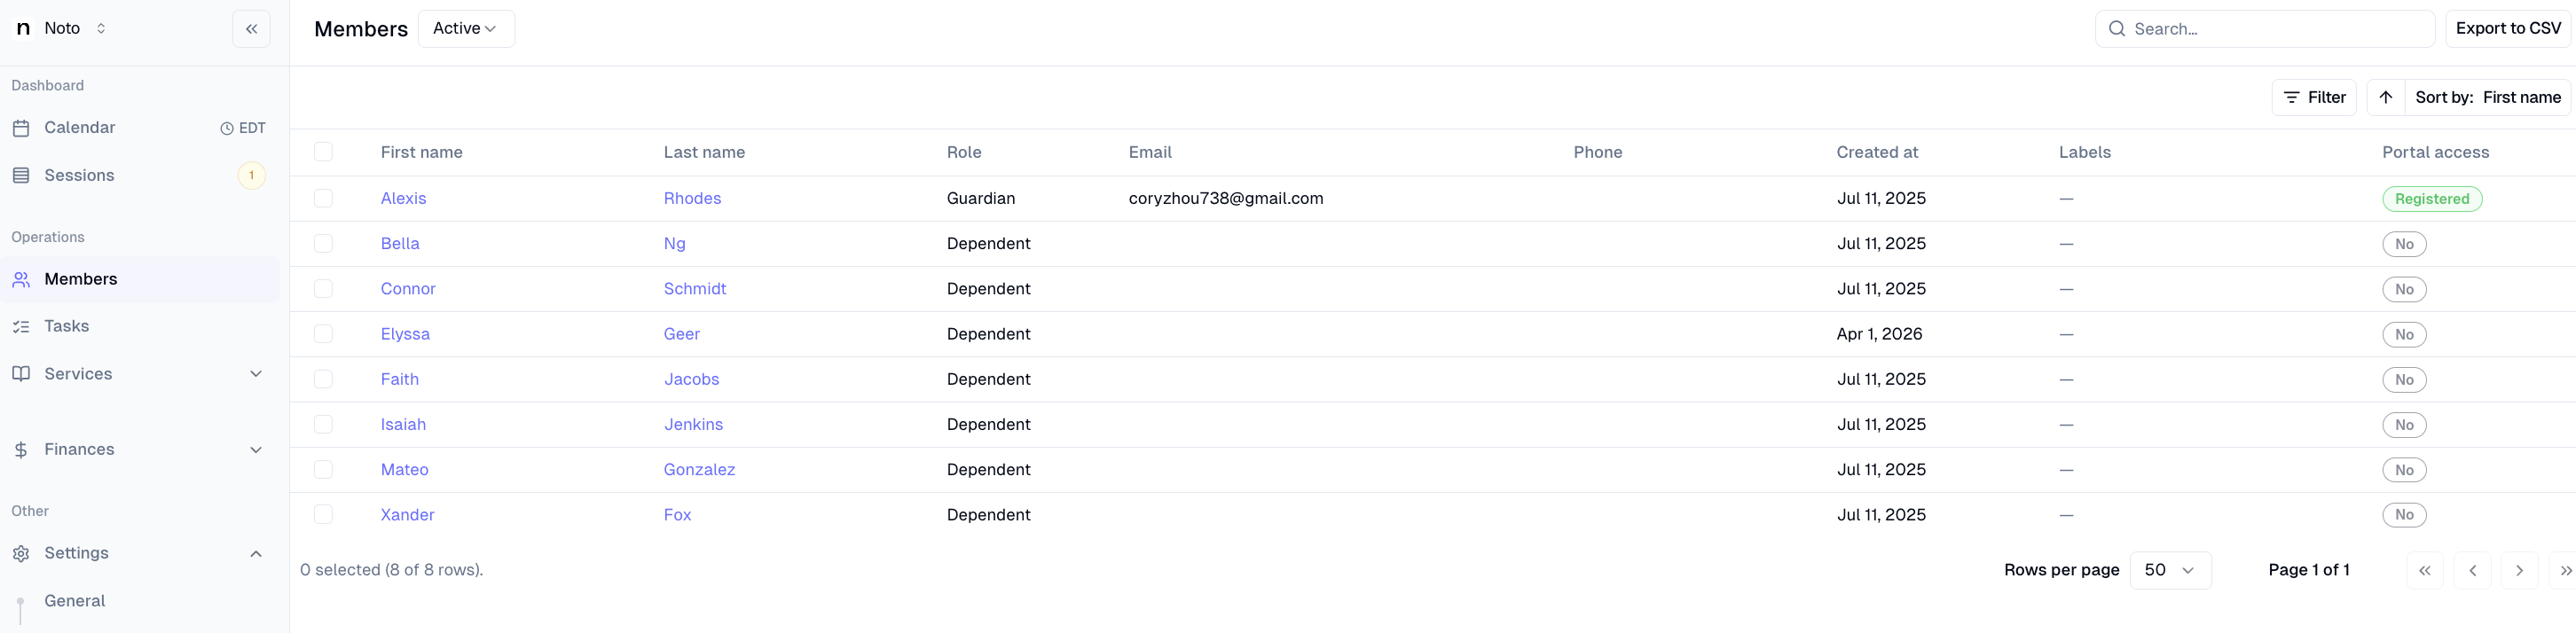Open the Calendar from sidebar icon

point(21,128)
